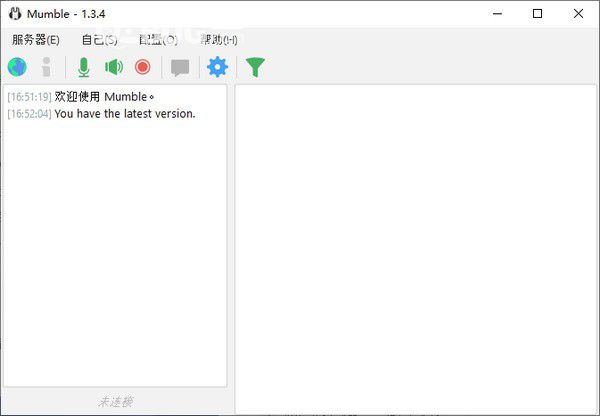Click the gray chat comment icon

(x=180, y=68)
